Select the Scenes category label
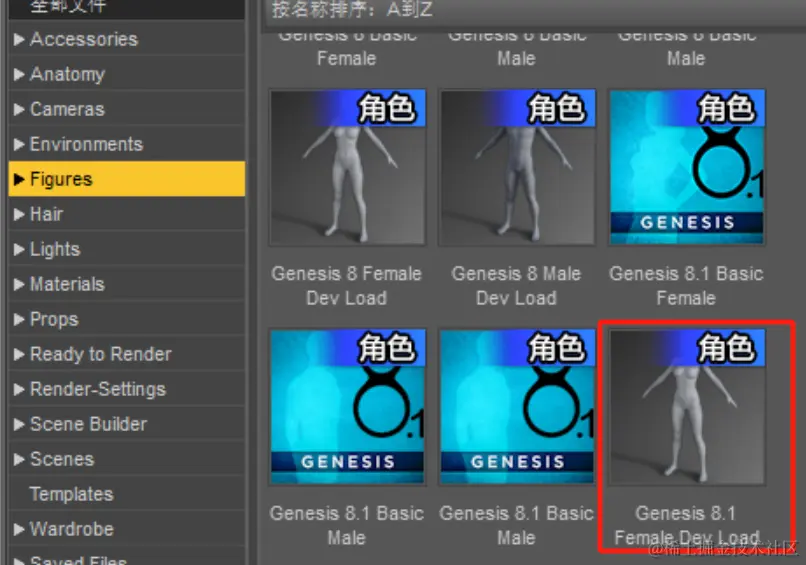 tap(62, 459)
